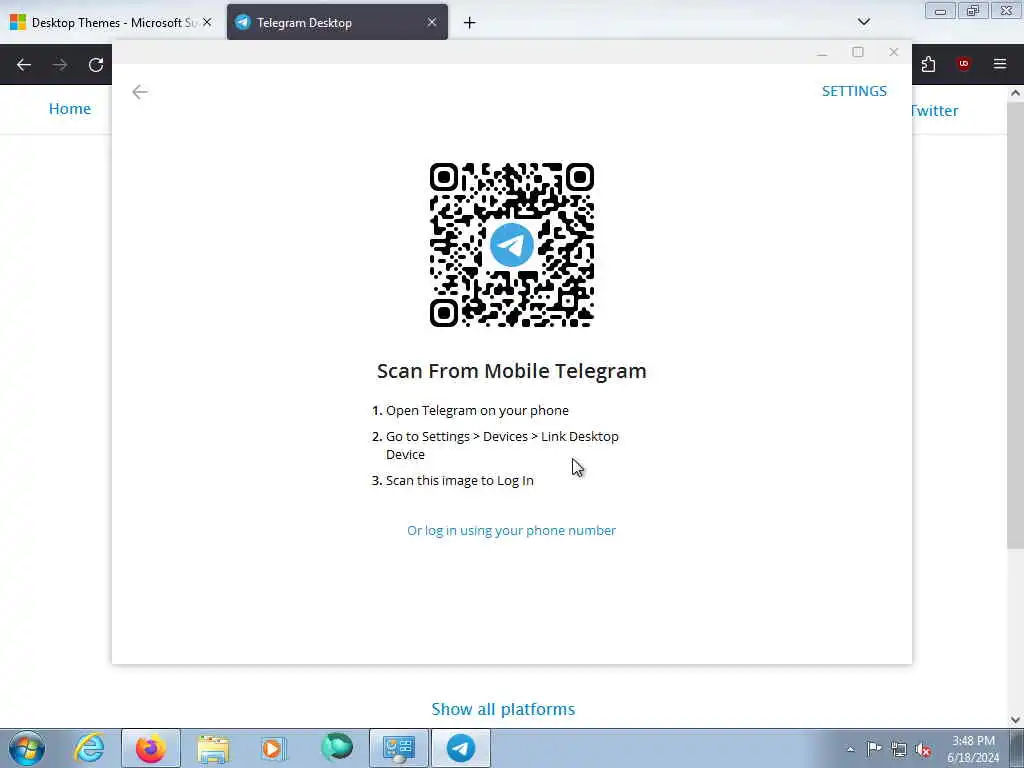Open Windows Media Player in taskbar
This screenshot has width=1024, height=768.
pyautogui.click(x=274, y=748)
